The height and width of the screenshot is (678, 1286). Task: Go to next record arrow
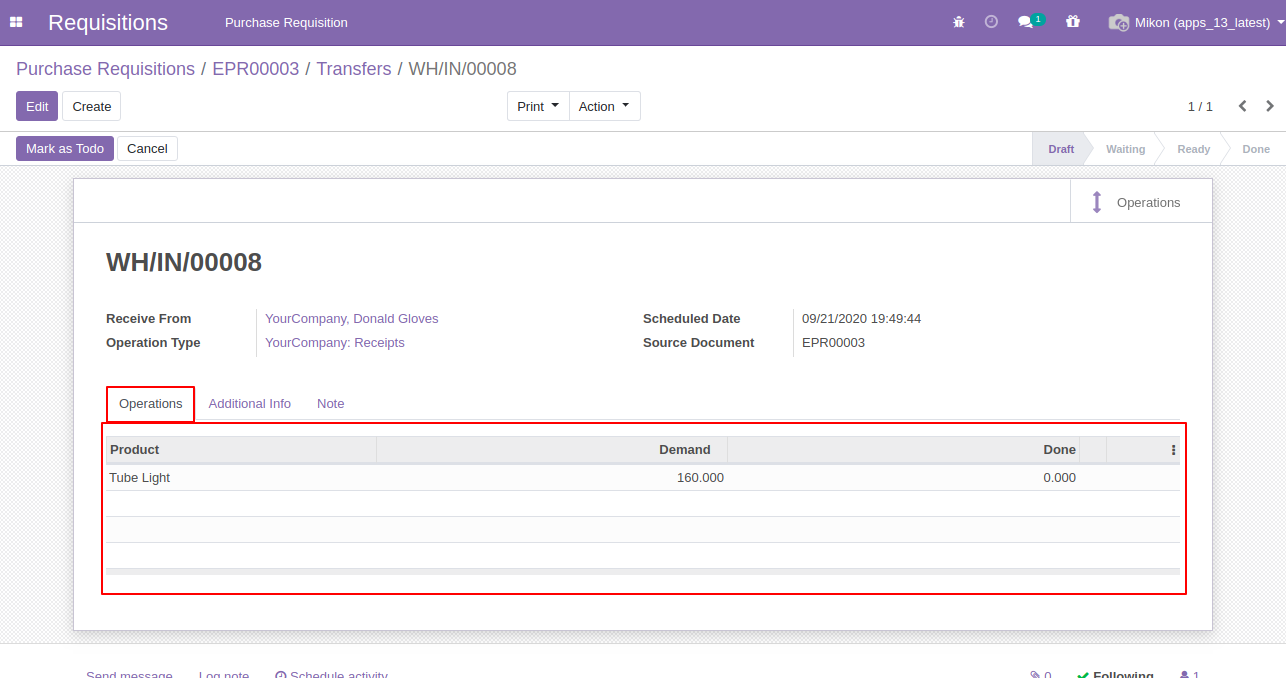pos(1270,106)
